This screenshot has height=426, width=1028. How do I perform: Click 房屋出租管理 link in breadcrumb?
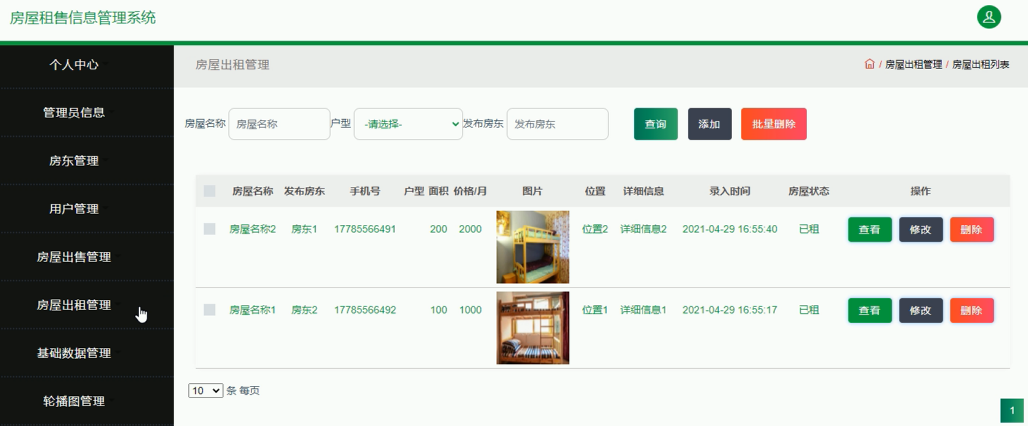(913, 64)
